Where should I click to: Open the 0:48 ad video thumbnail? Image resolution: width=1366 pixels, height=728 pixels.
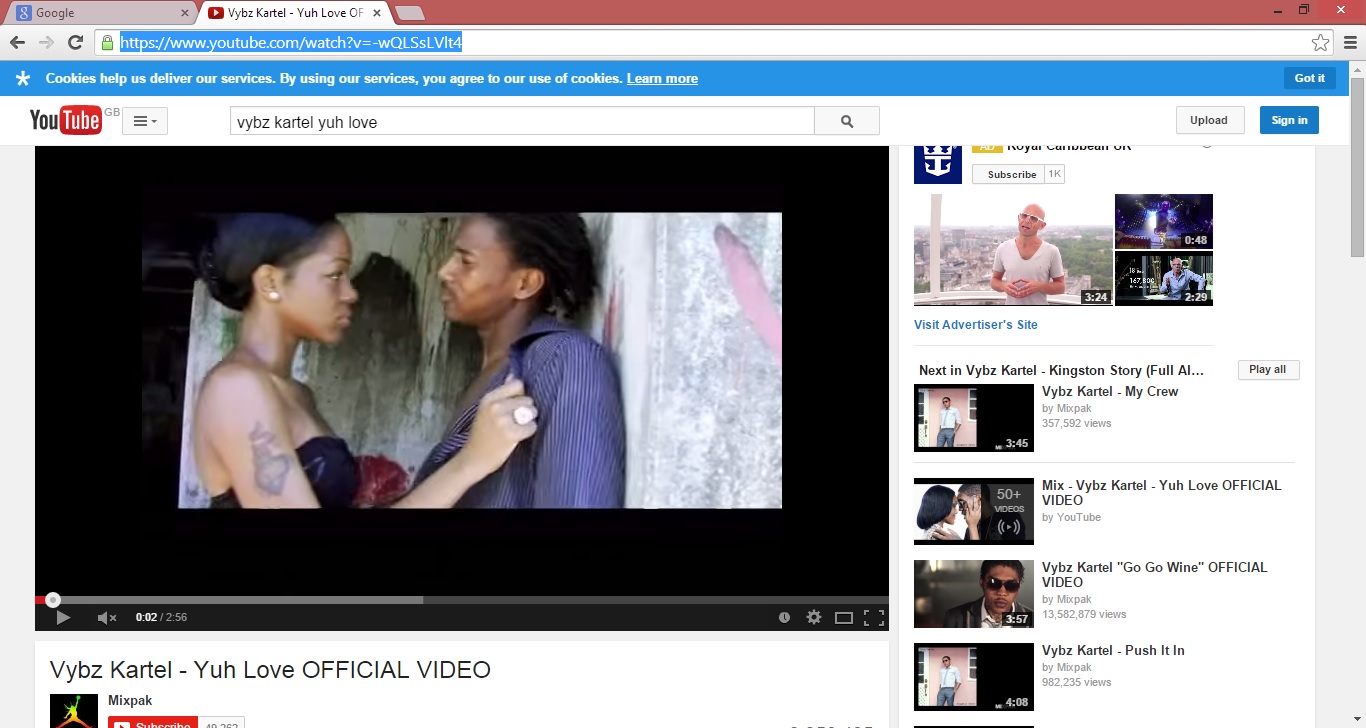1164,221
